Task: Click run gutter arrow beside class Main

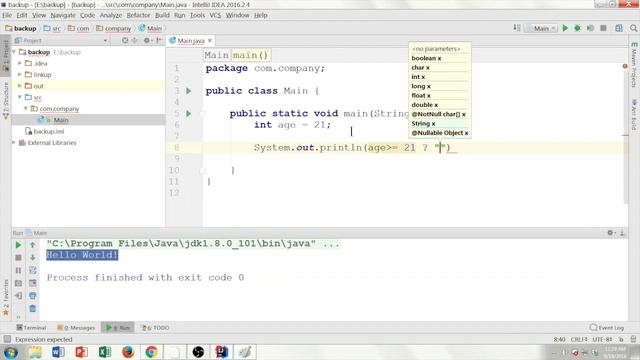Action: point(189,91)
